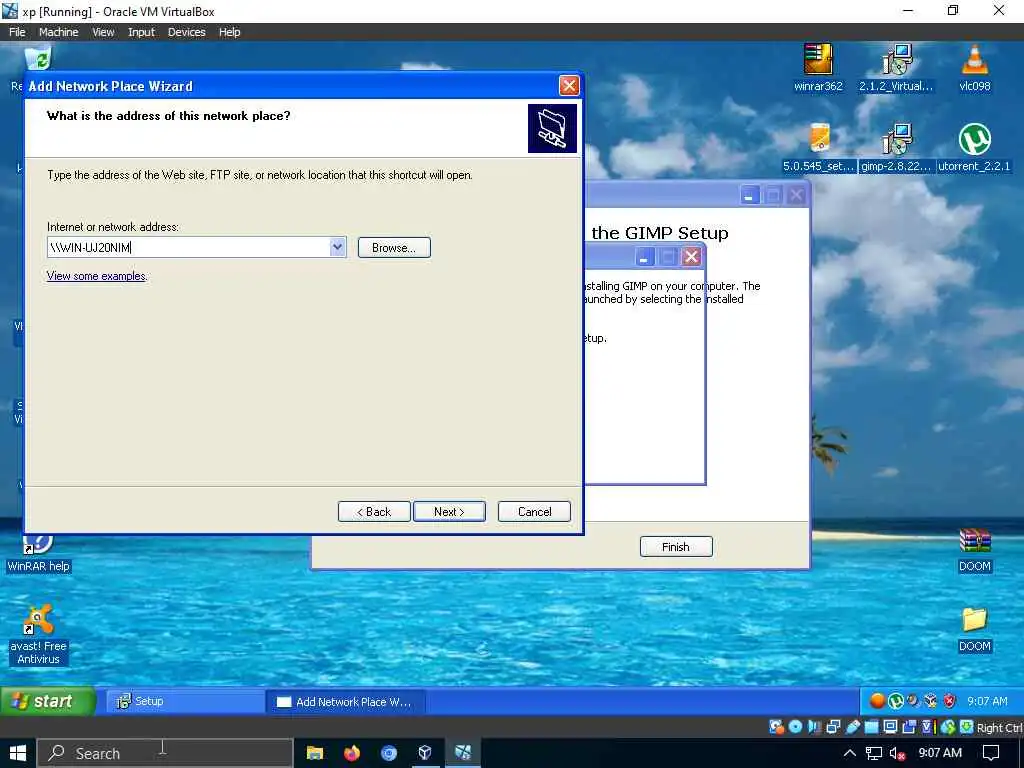Open the Machine menu

pyautogui.click(x=58, y=32)
